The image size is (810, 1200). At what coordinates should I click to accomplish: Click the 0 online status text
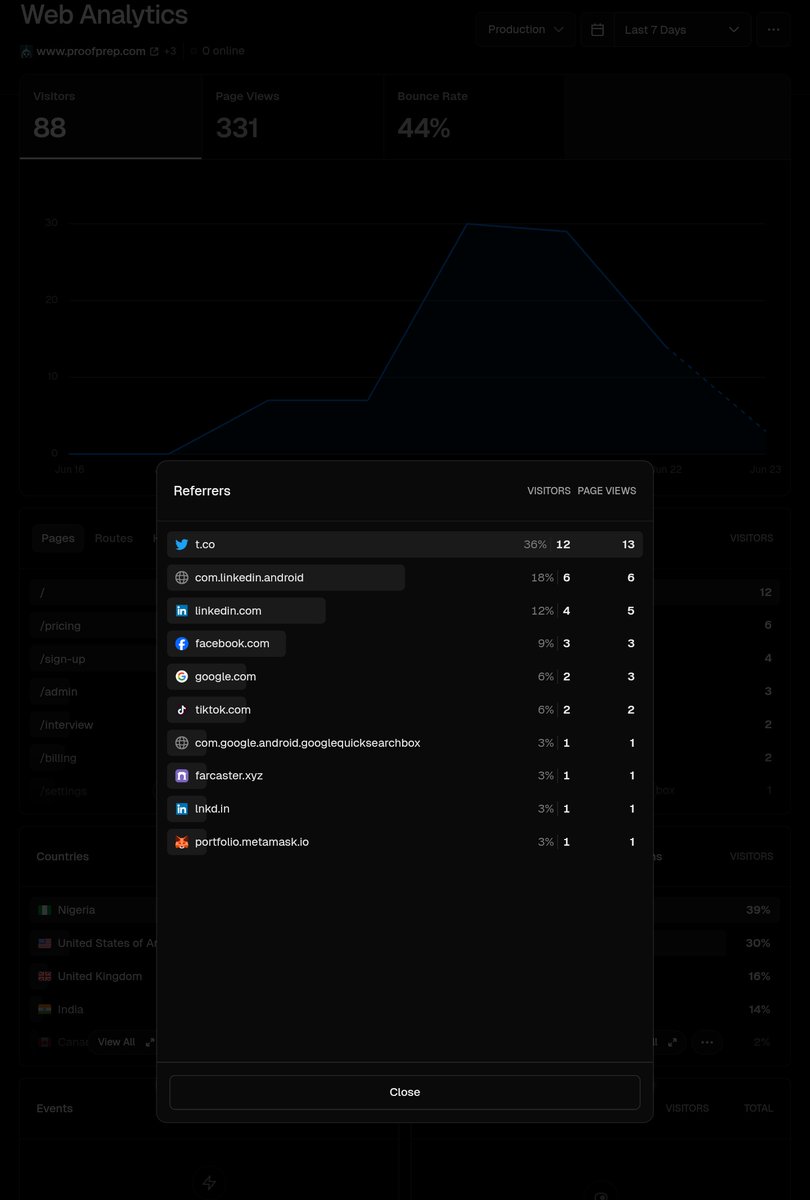click(223, 51)
